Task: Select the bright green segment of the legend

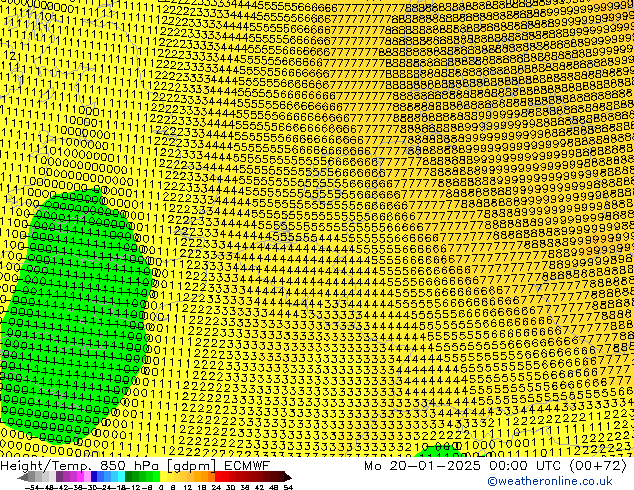Action: tap(156, 476)
